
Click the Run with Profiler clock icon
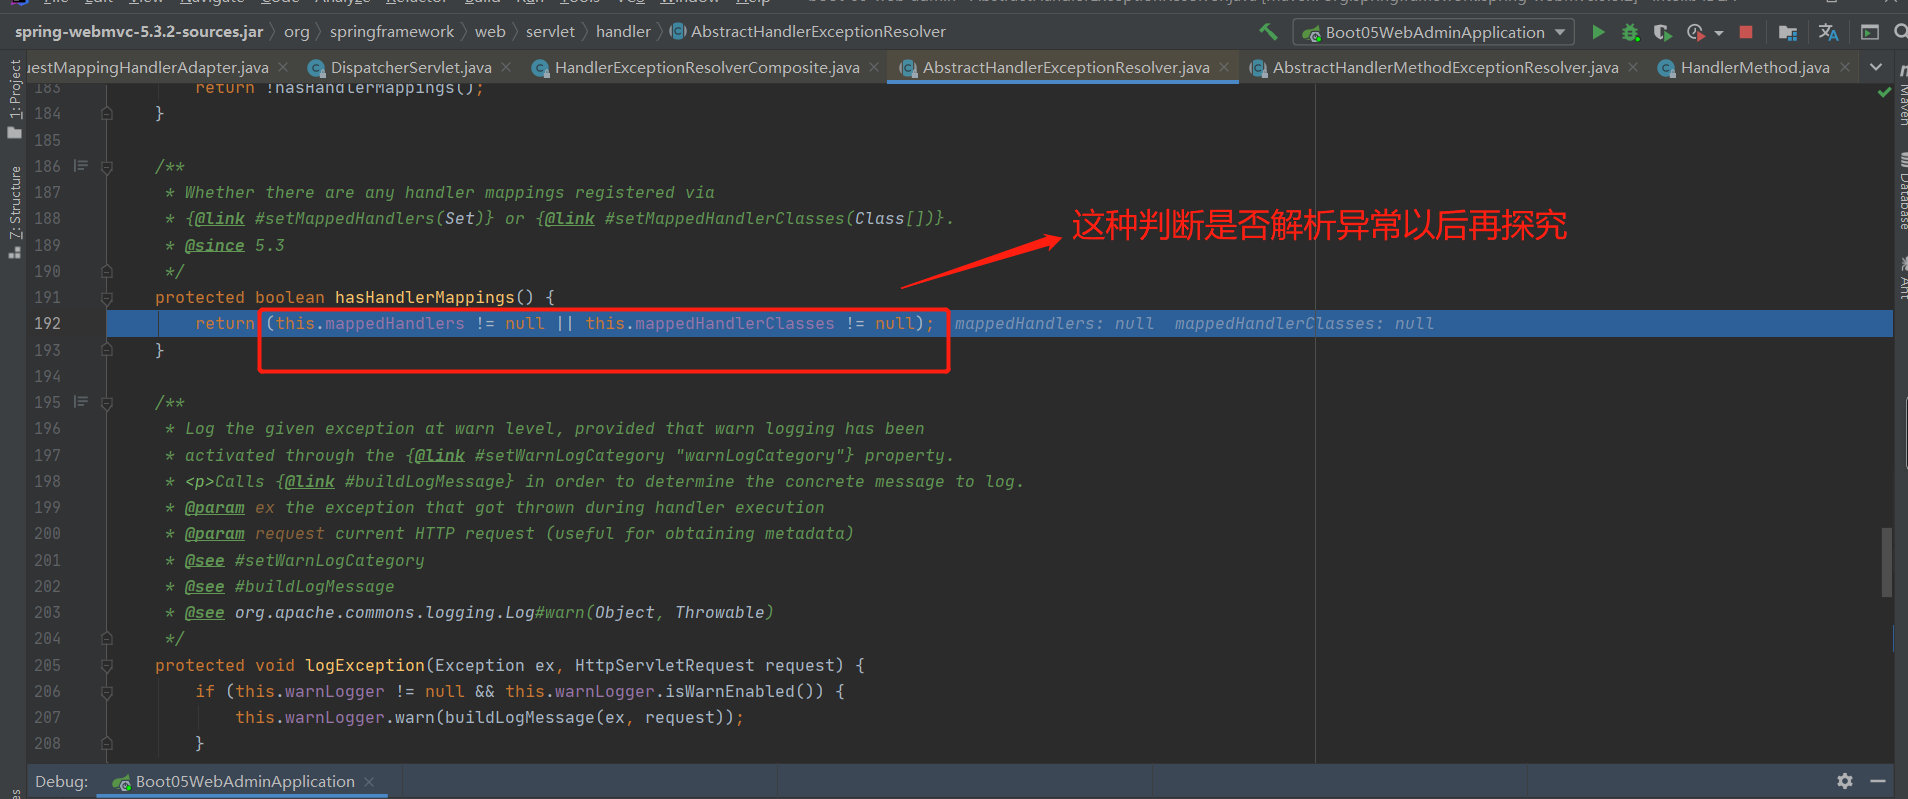point(1695,32)
